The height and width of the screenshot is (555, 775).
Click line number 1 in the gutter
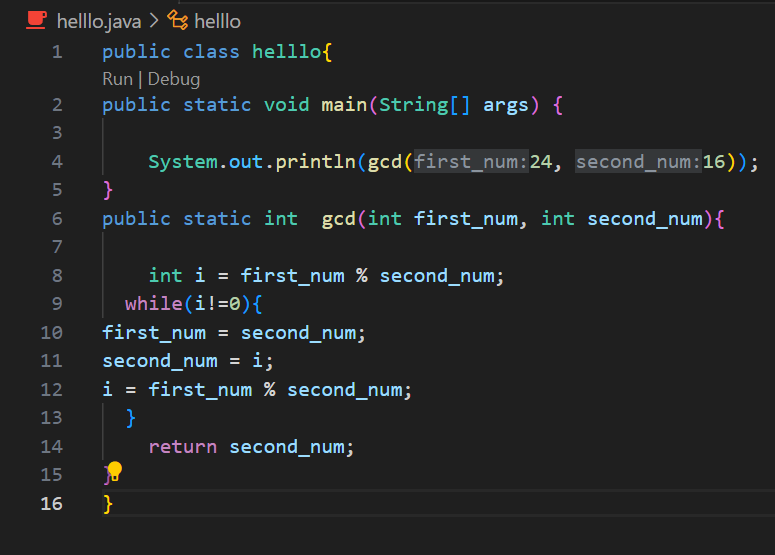tap(57, 52)
